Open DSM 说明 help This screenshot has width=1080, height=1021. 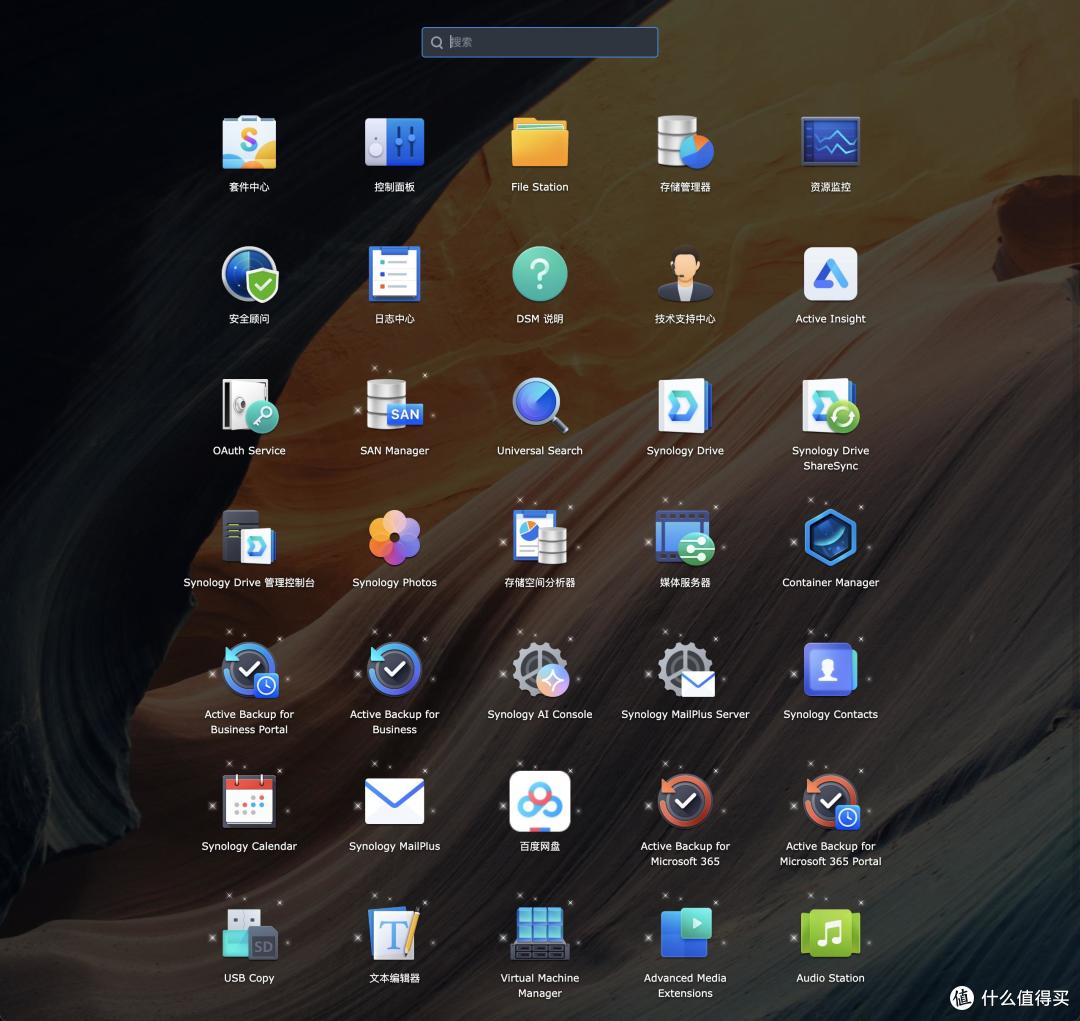pos(539,274)
